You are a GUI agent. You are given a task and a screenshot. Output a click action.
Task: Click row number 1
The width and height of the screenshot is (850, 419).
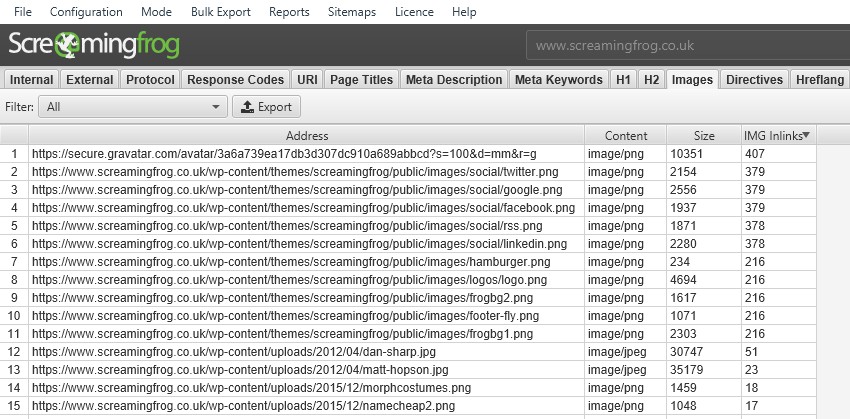15,154
